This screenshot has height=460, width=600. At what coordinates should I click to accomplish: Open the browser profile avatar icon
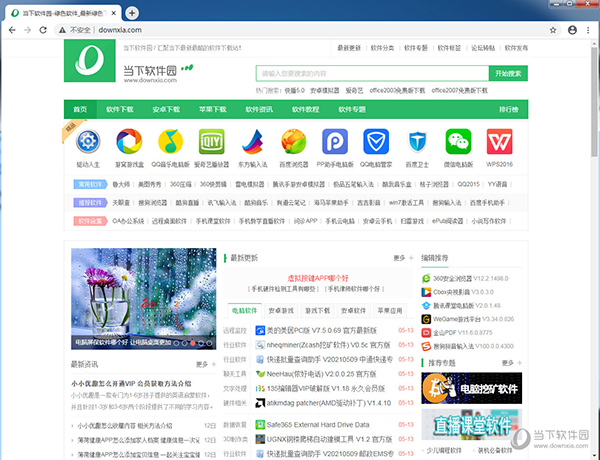click(x=572, y=30)
